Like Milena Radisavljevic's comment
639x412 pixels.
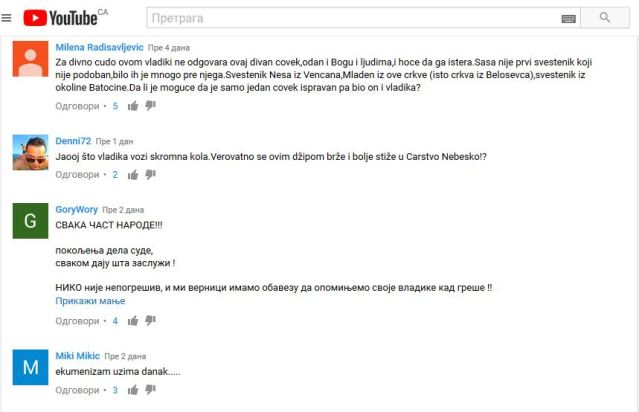[133, 106]
